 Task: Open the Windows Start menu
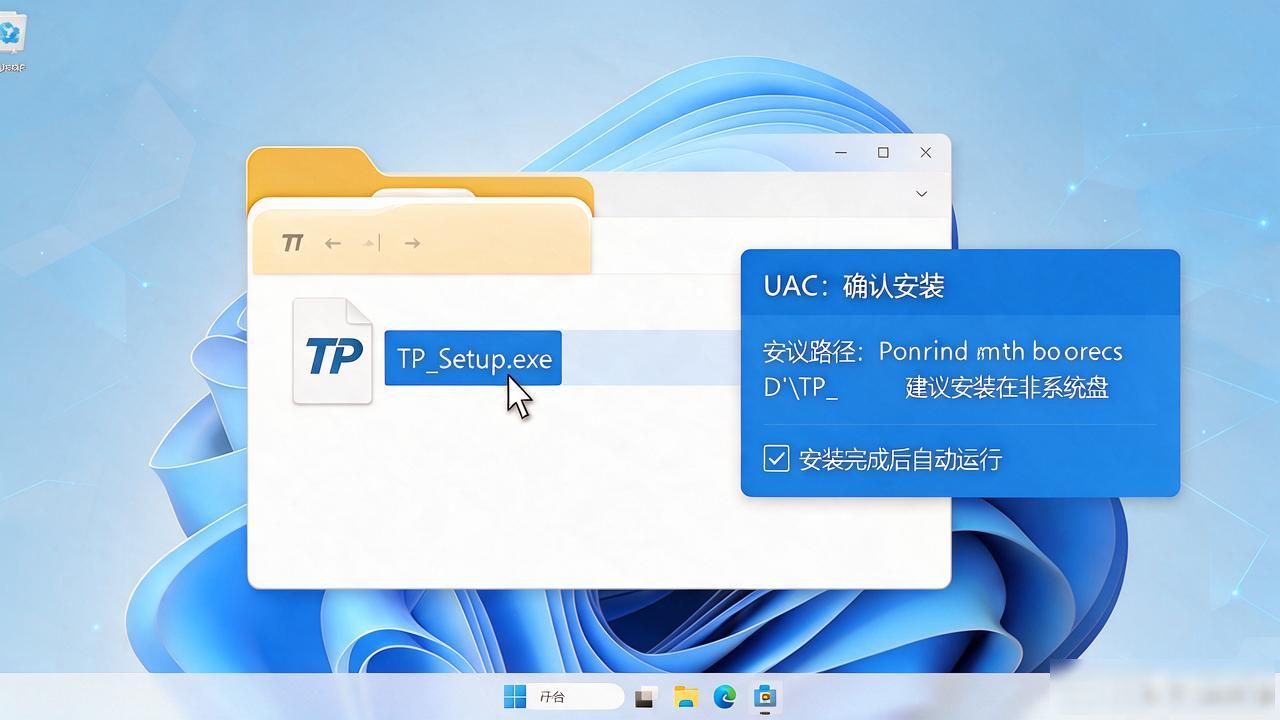click(515, 697)
